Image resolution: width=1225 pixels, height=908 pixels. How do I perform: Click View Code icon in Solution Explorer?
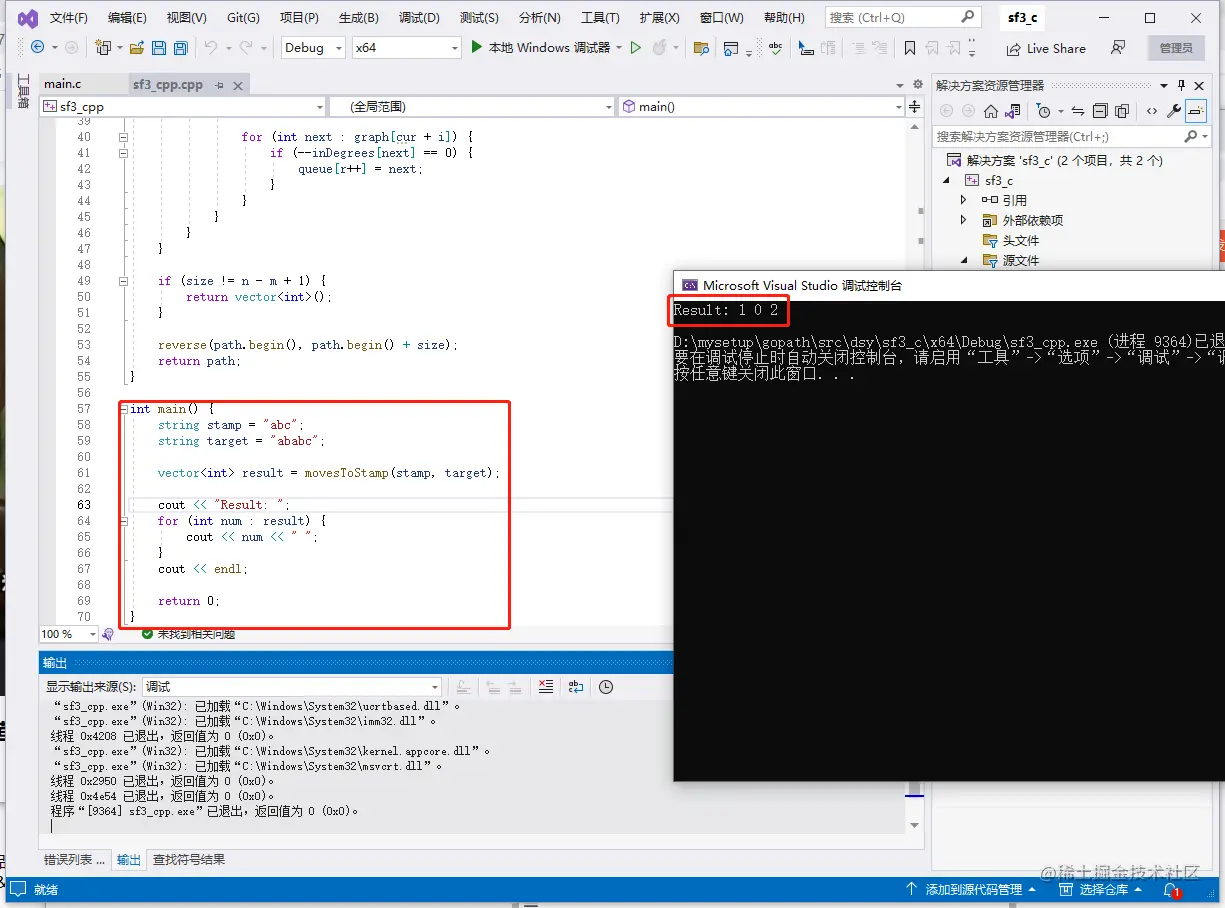coord(1152,111)
